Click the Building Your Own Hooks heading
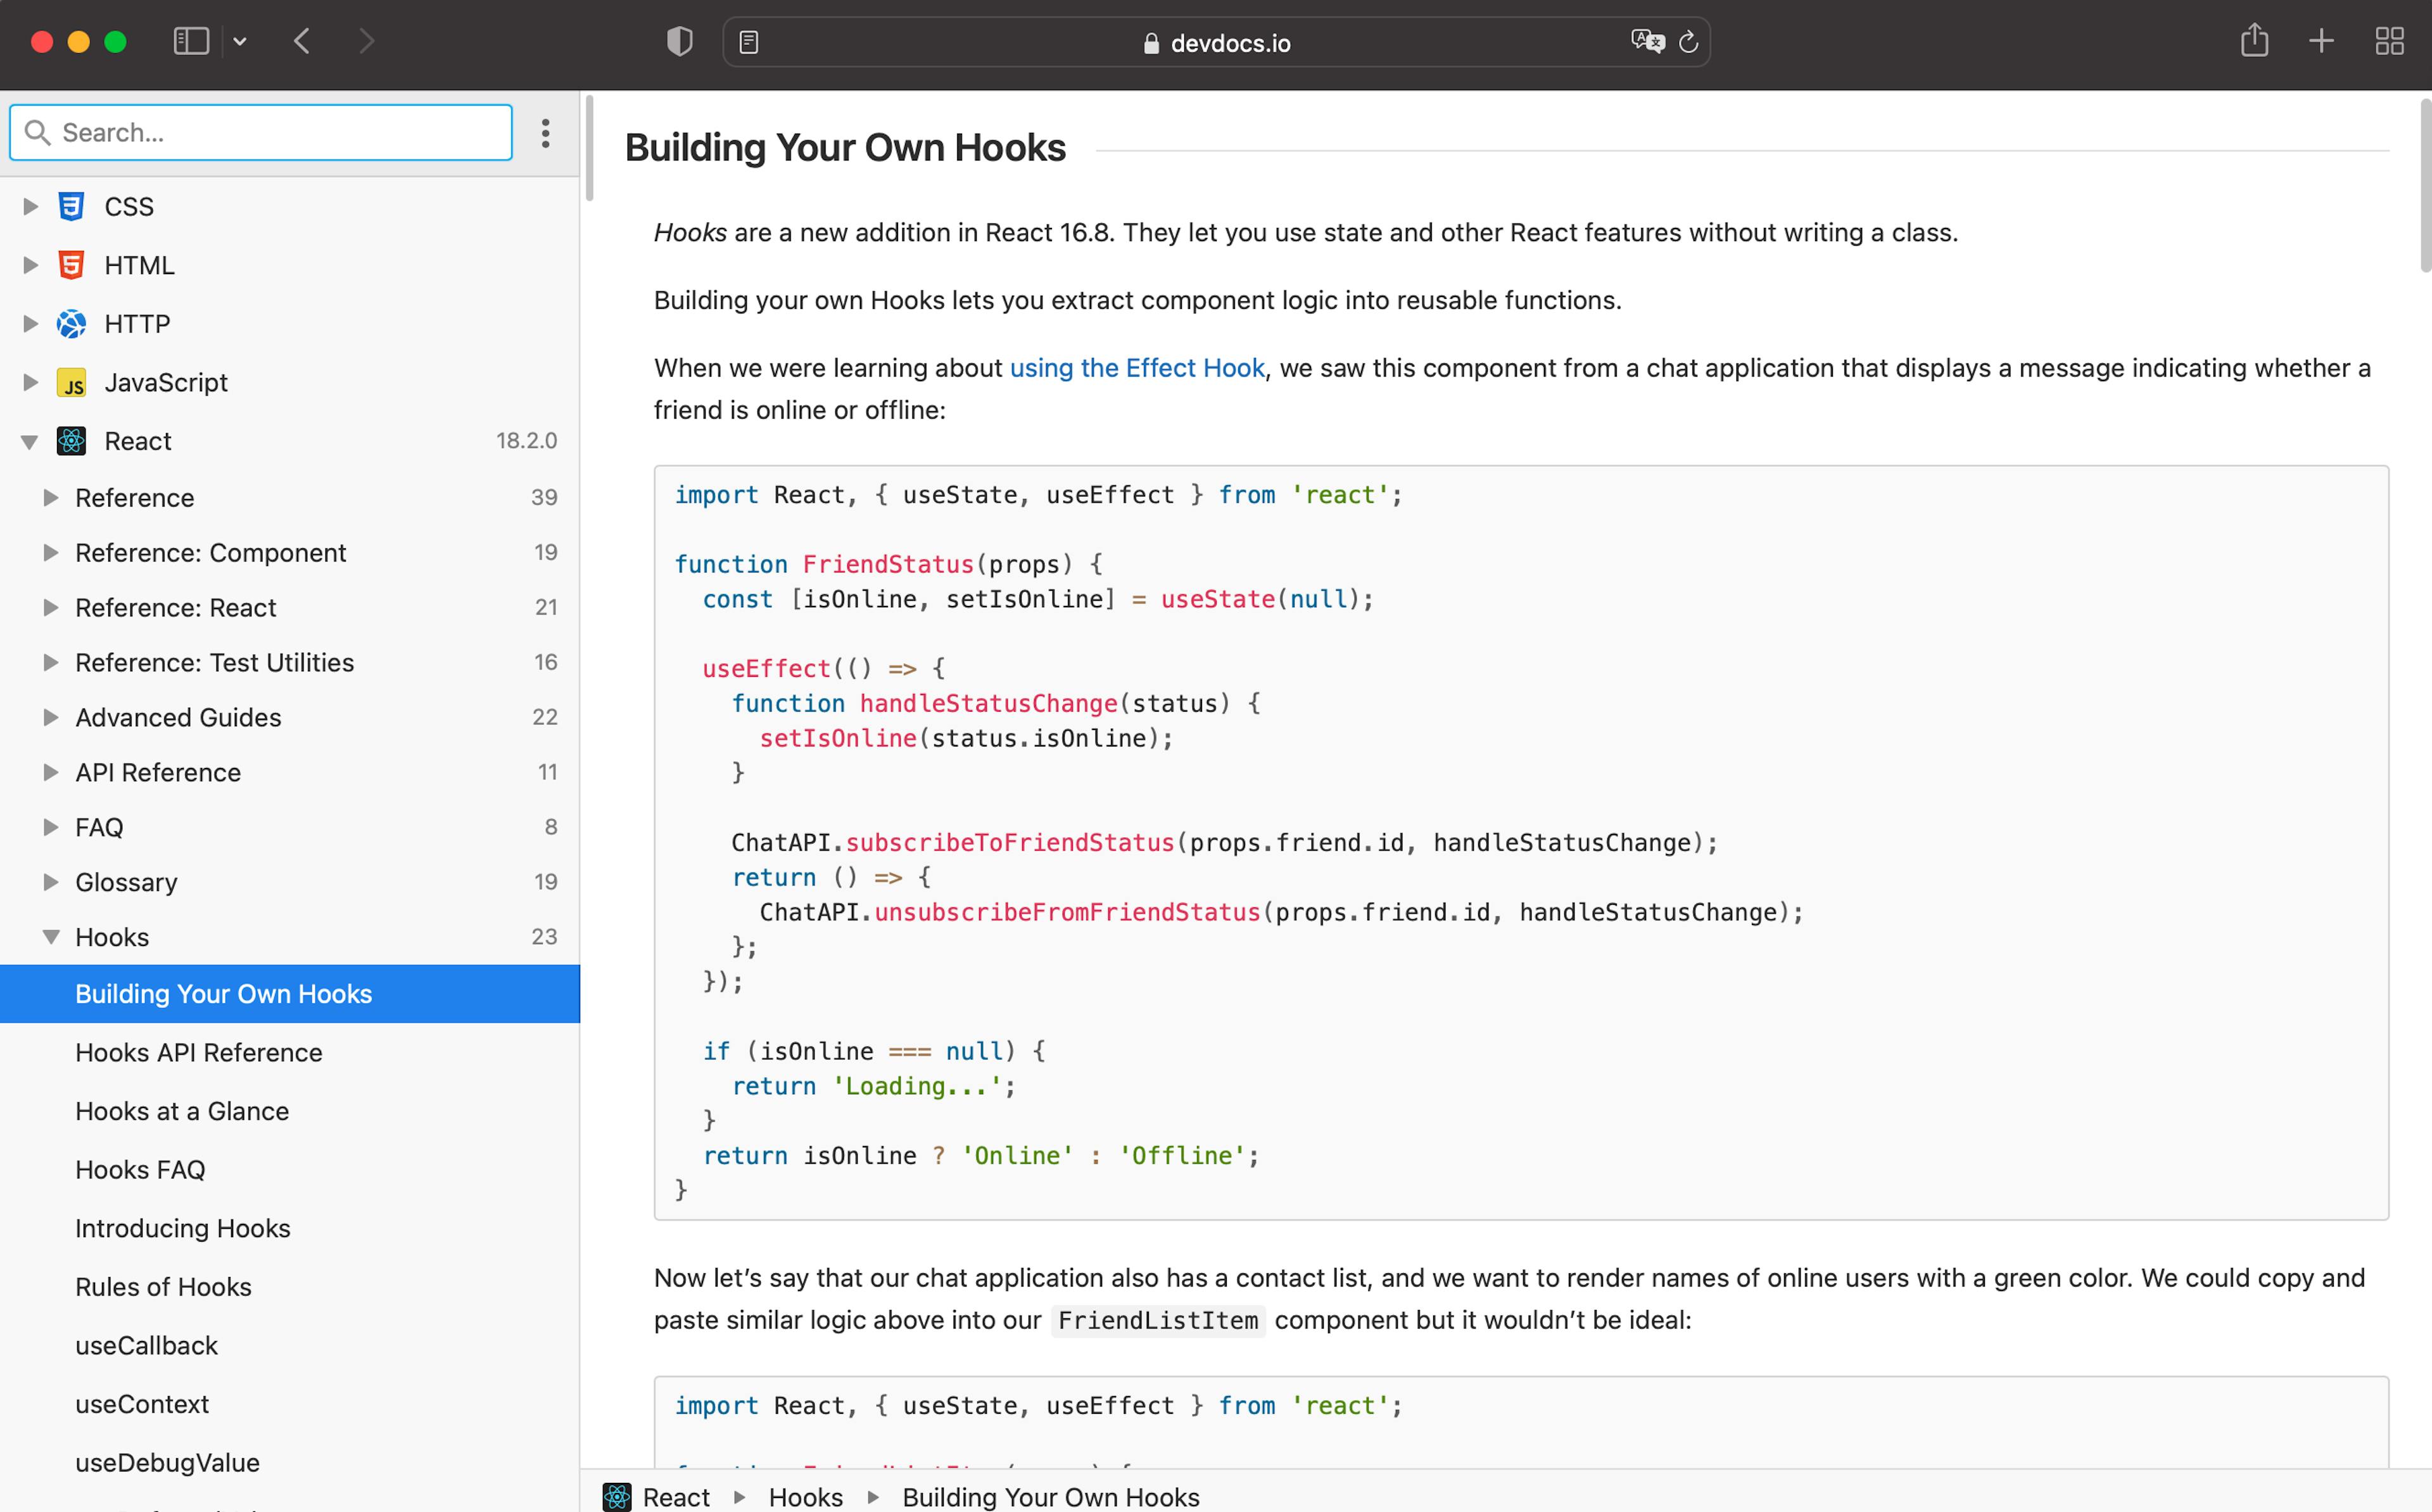Image resolution: width=2432 pixels, height=1512 pixels. 845,148
